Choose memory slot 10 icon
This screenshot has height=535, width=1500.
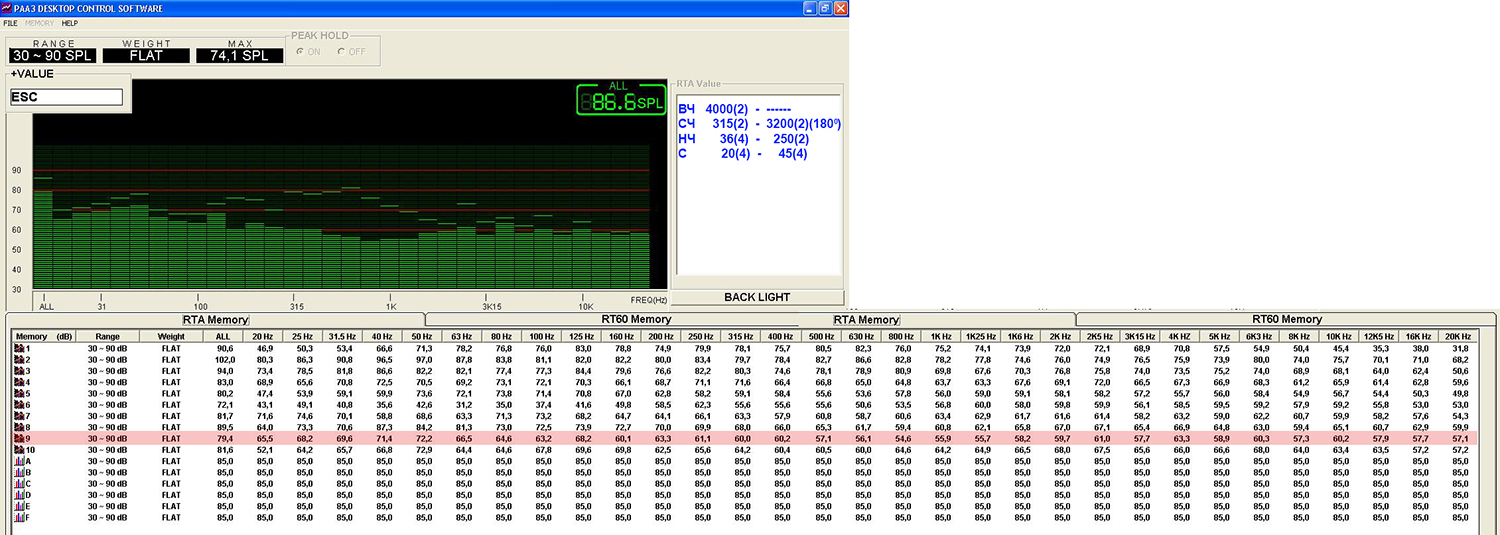(19, 450)
